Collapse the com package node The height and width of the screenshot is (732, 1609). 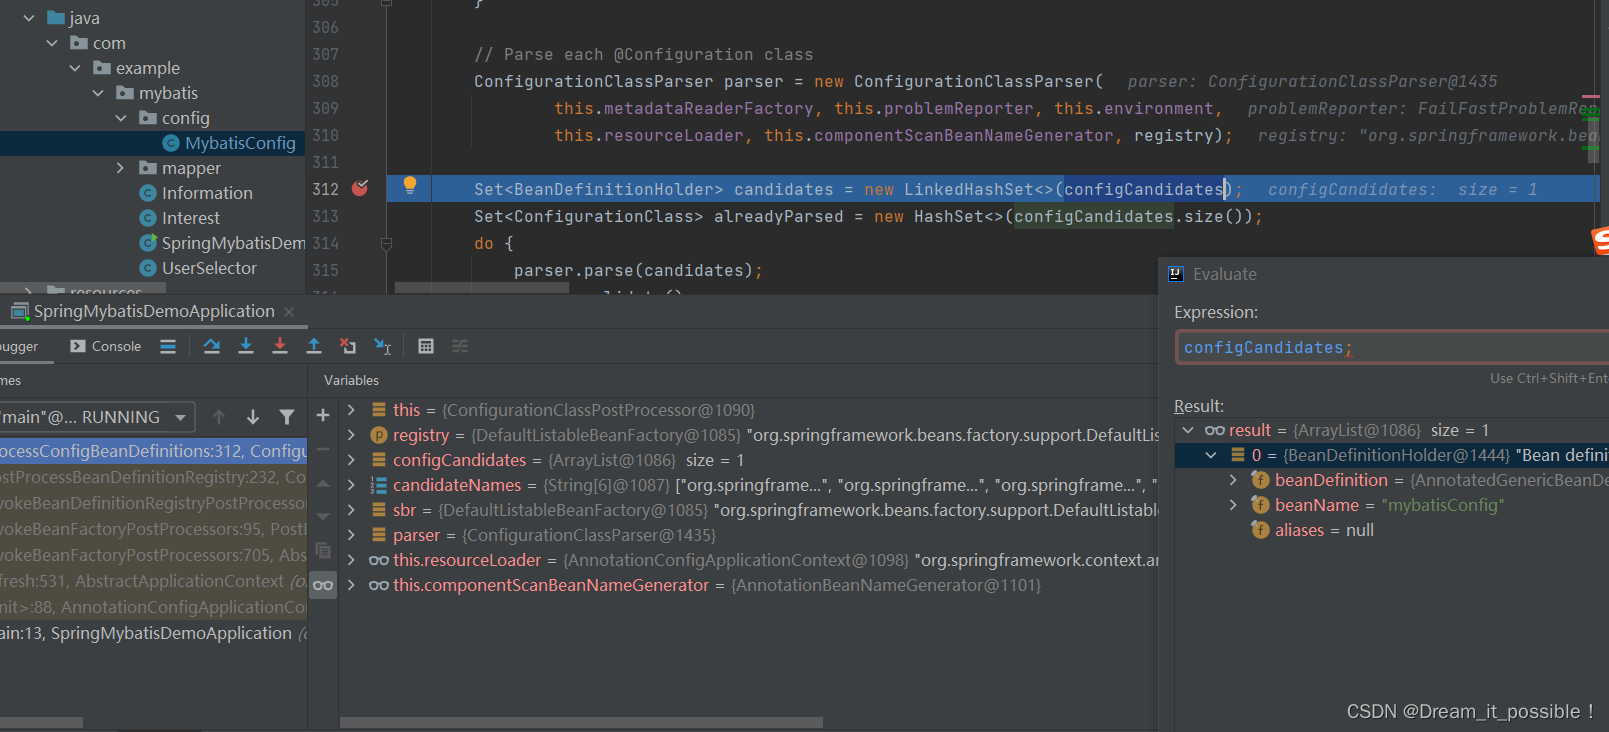point(52,43)
